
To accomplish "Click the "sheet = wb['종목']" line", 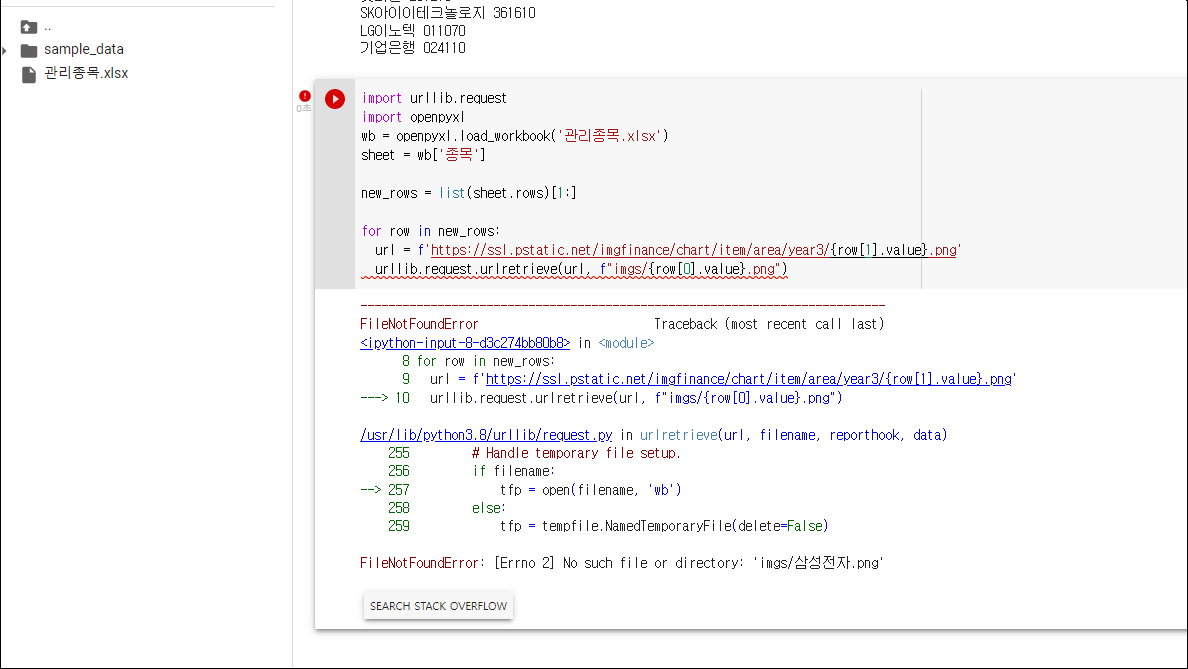I will tap(423, 155).
